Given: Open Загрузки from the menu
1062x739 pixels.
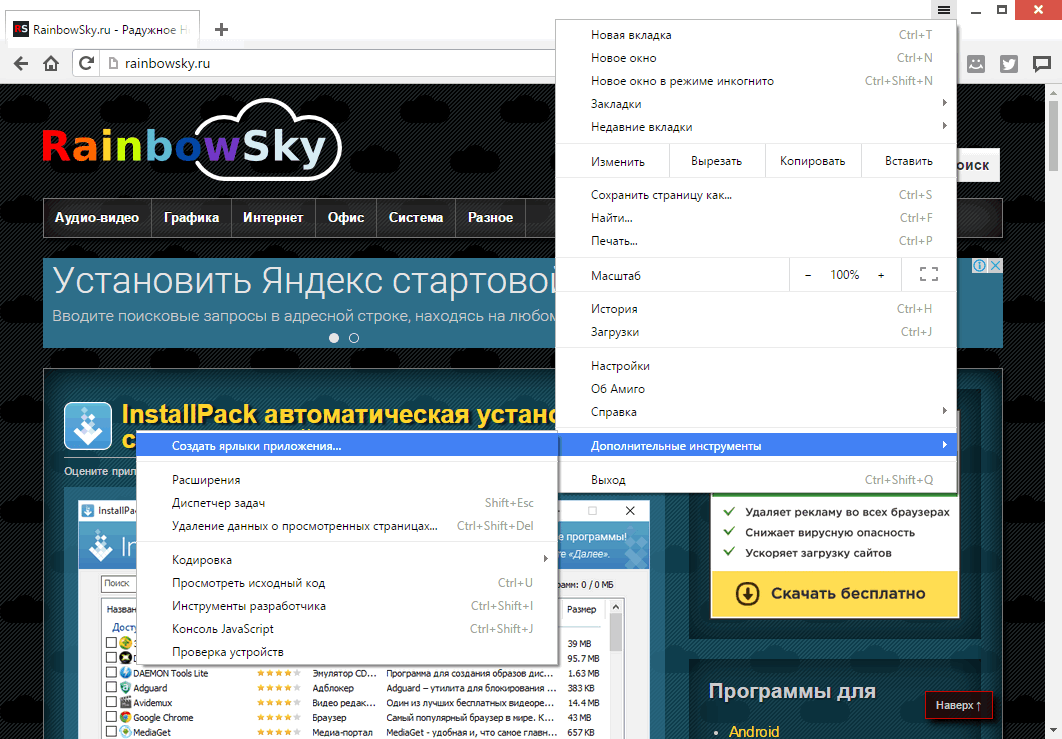Looking at the screenshot, I should (756, 332).
